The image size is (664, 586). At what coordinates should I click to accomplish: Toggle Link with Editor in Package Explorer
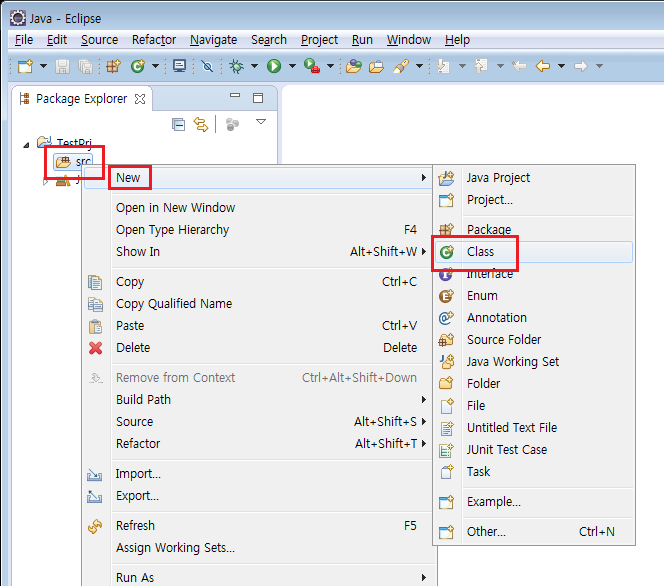click(x=201, y=124)
